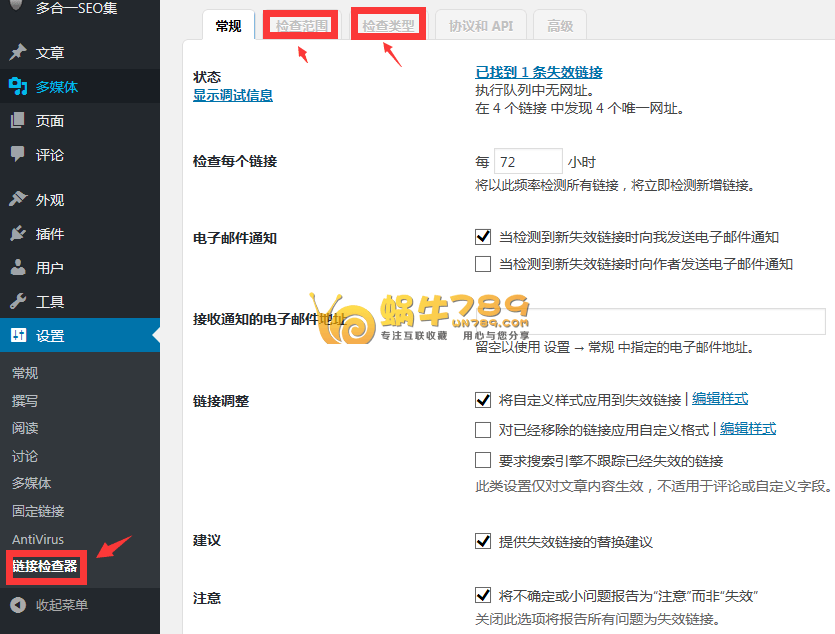Toggle 当检测到新失效链接时向我发送电子邮件通知 checkbox
Viewport: 835px width, 634px height.
pyautogui.click(x=484, y=237)
